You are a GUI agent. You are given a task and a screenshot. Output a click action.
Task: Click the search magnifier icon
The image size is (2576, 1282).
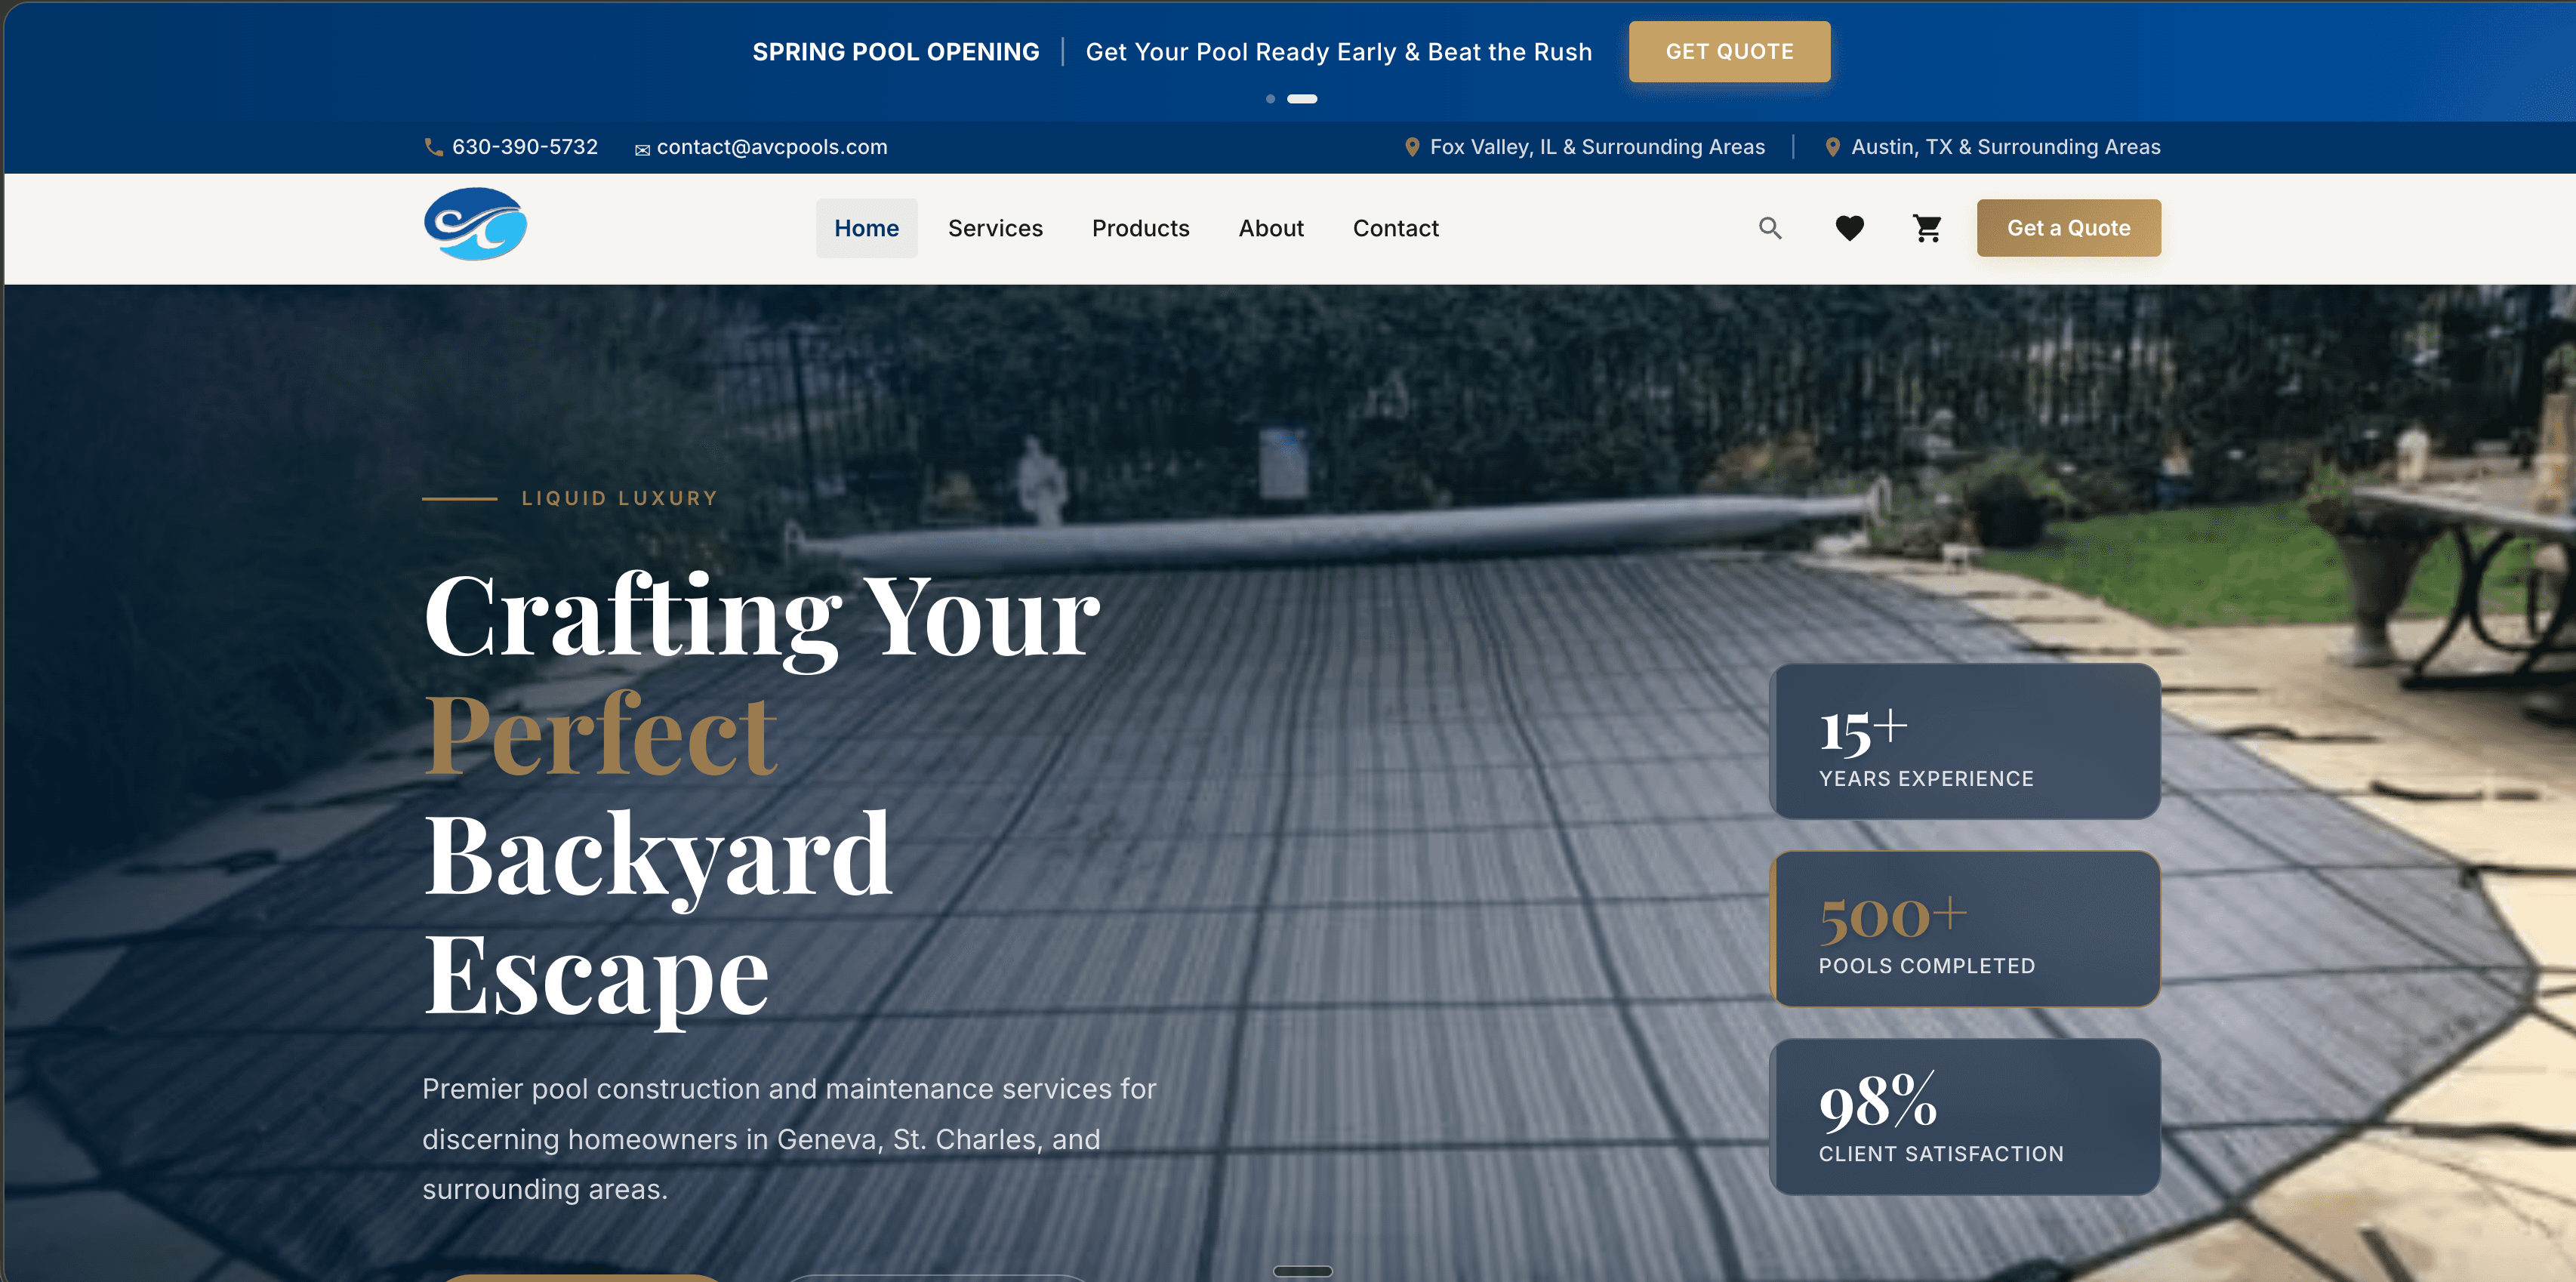pos(1770,228)
